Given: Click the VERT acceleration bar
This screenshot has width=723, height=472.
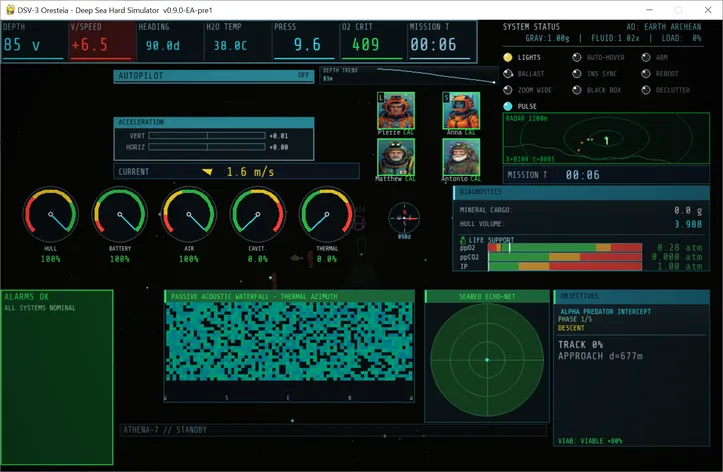Looking at the screenshot, I should coord(207,136).
